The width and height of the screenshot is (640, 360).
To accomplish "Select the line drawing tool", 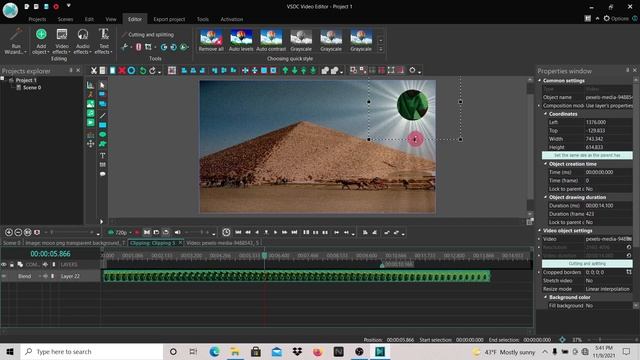I will [x=102, y=116].
